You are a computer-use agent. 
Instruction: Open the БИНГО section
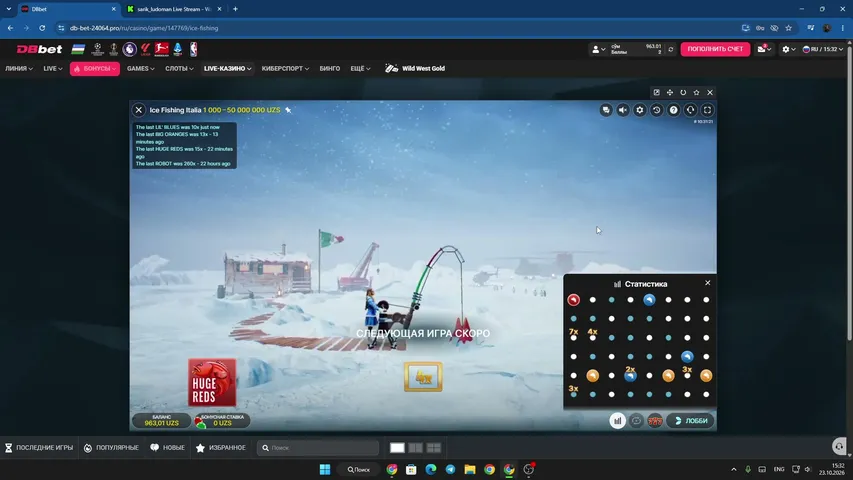pyautogui.click(x=330, y=69)
